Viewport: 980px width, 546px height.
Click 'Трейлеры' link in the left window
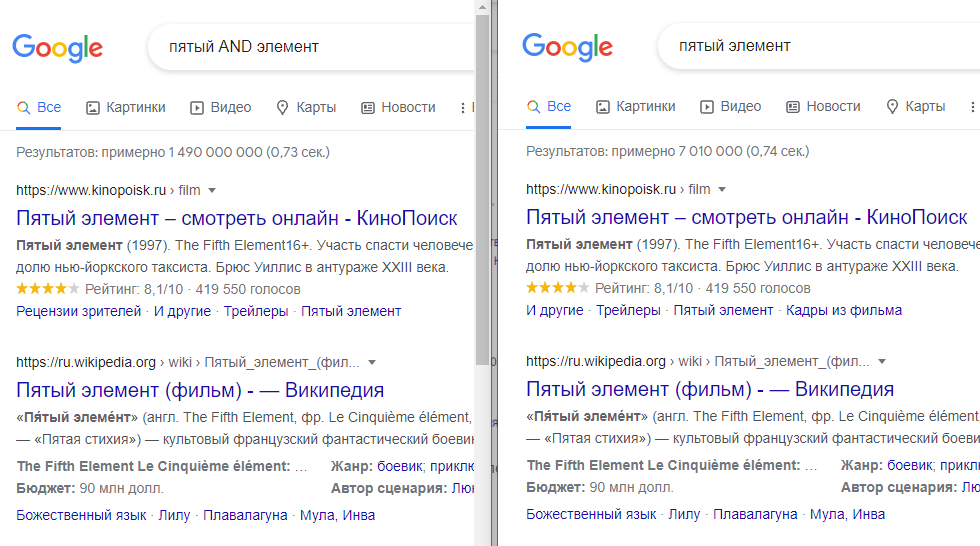click(256, 311)
